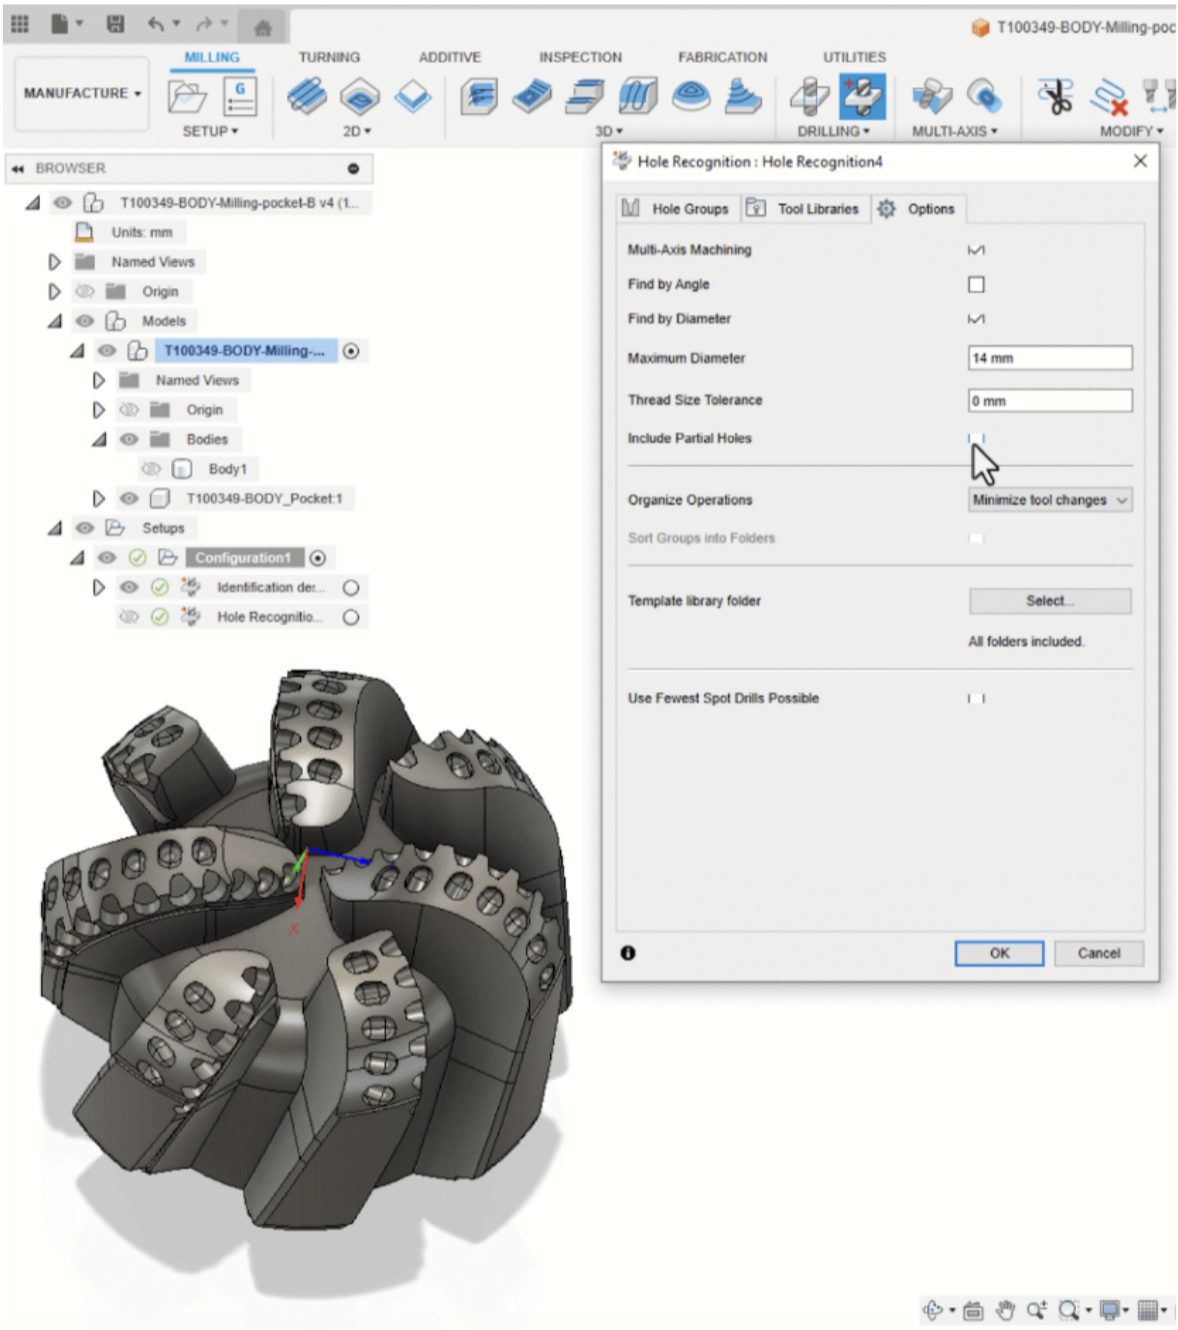Toggle the Find by Diameter checkbox
Screen dimensions: 1178x1330
976,319
